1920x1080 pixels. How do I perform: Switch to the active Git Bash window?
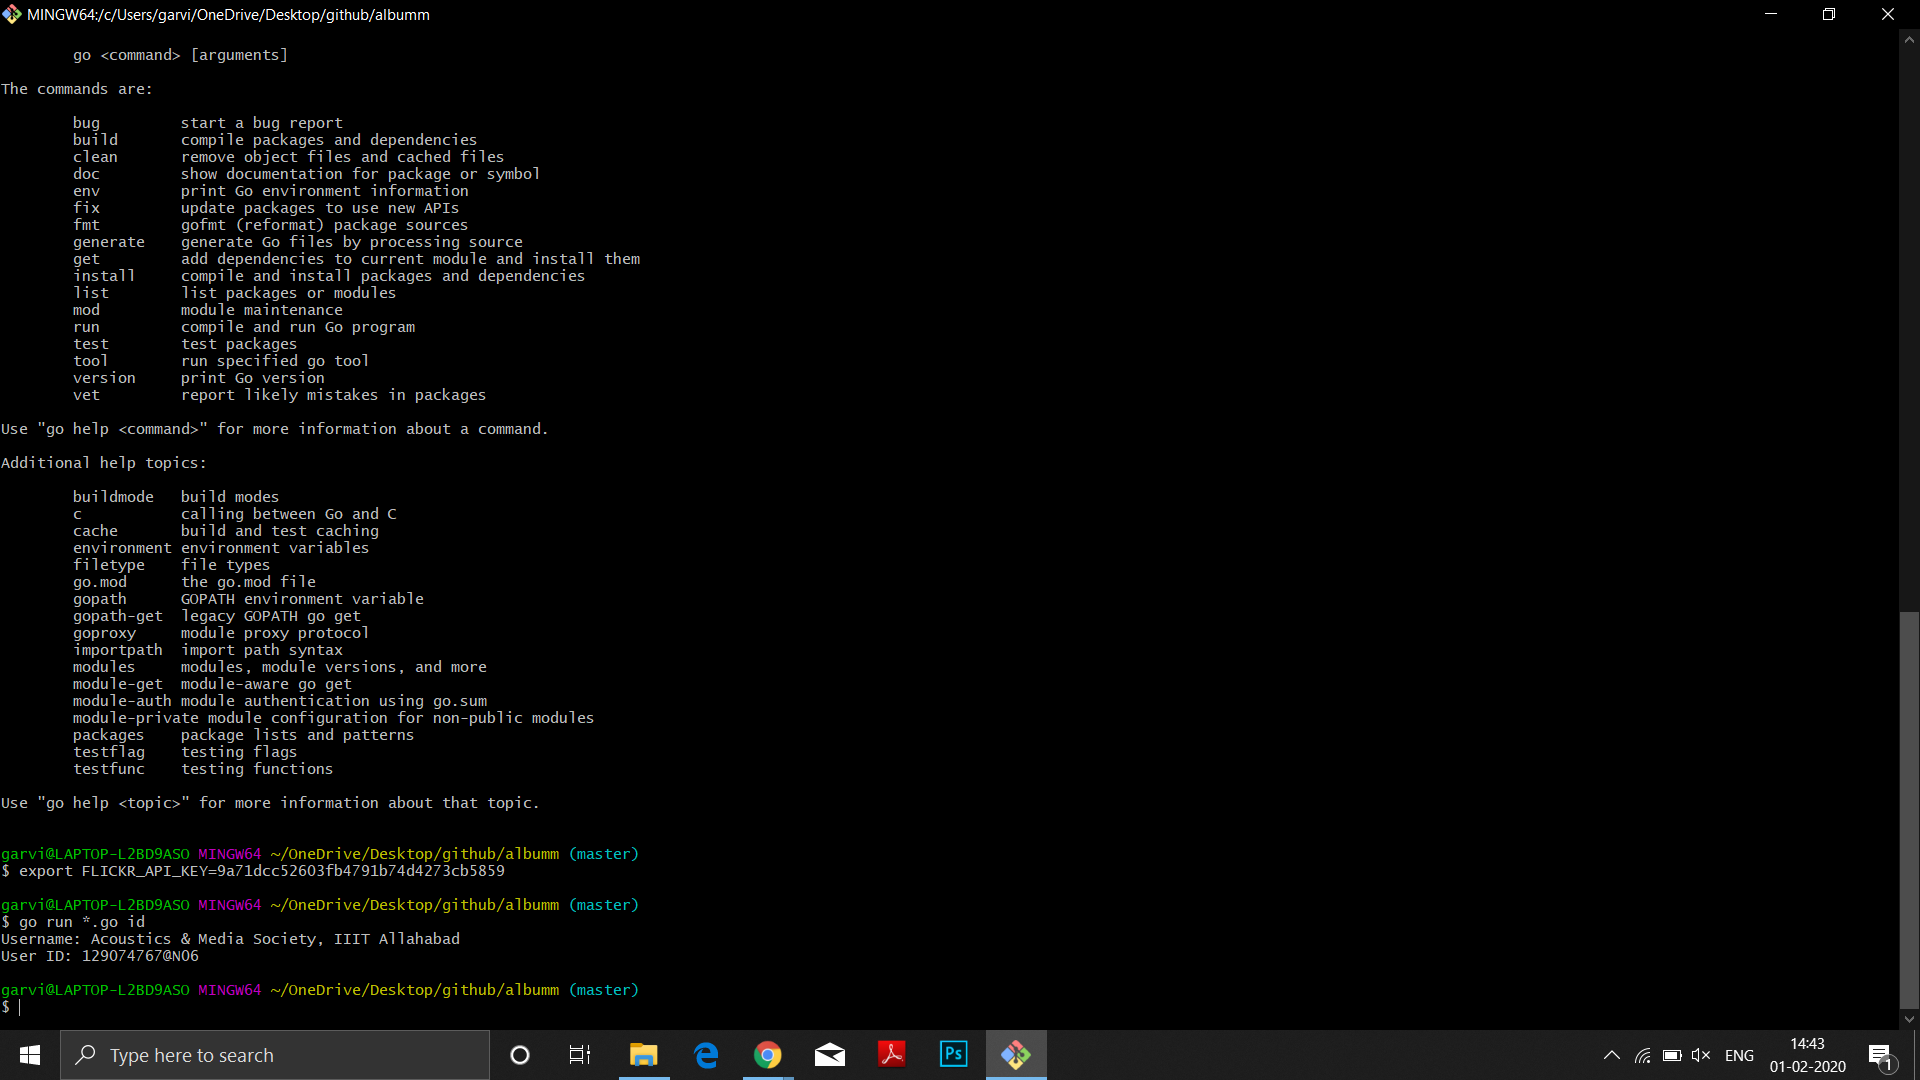tap(1016, 1054)
